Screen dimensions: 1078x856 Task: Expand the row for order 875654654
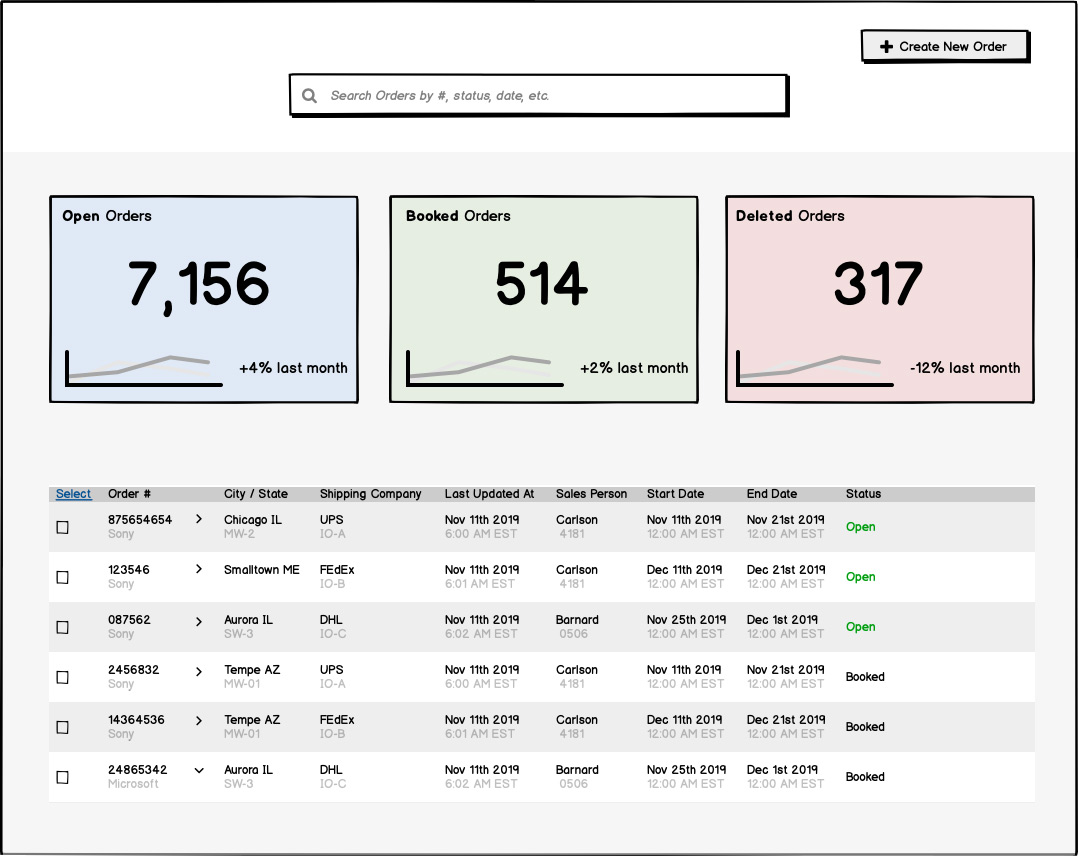(x=199, y=519)
